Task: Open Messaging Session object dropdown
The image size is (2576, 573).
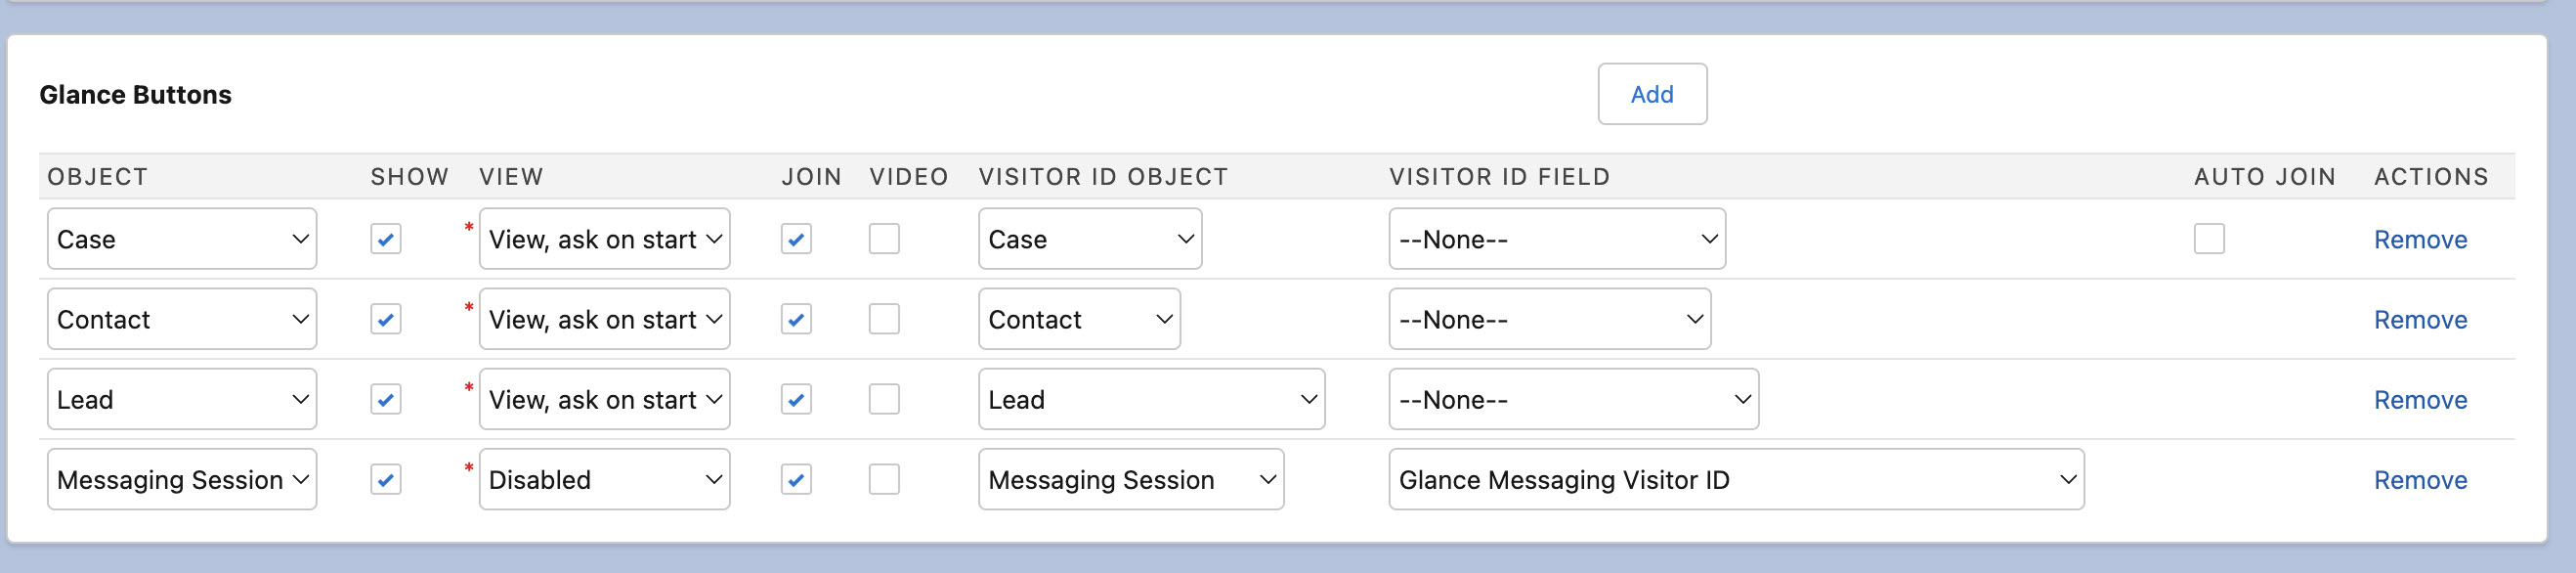Action: coord(181,479)
